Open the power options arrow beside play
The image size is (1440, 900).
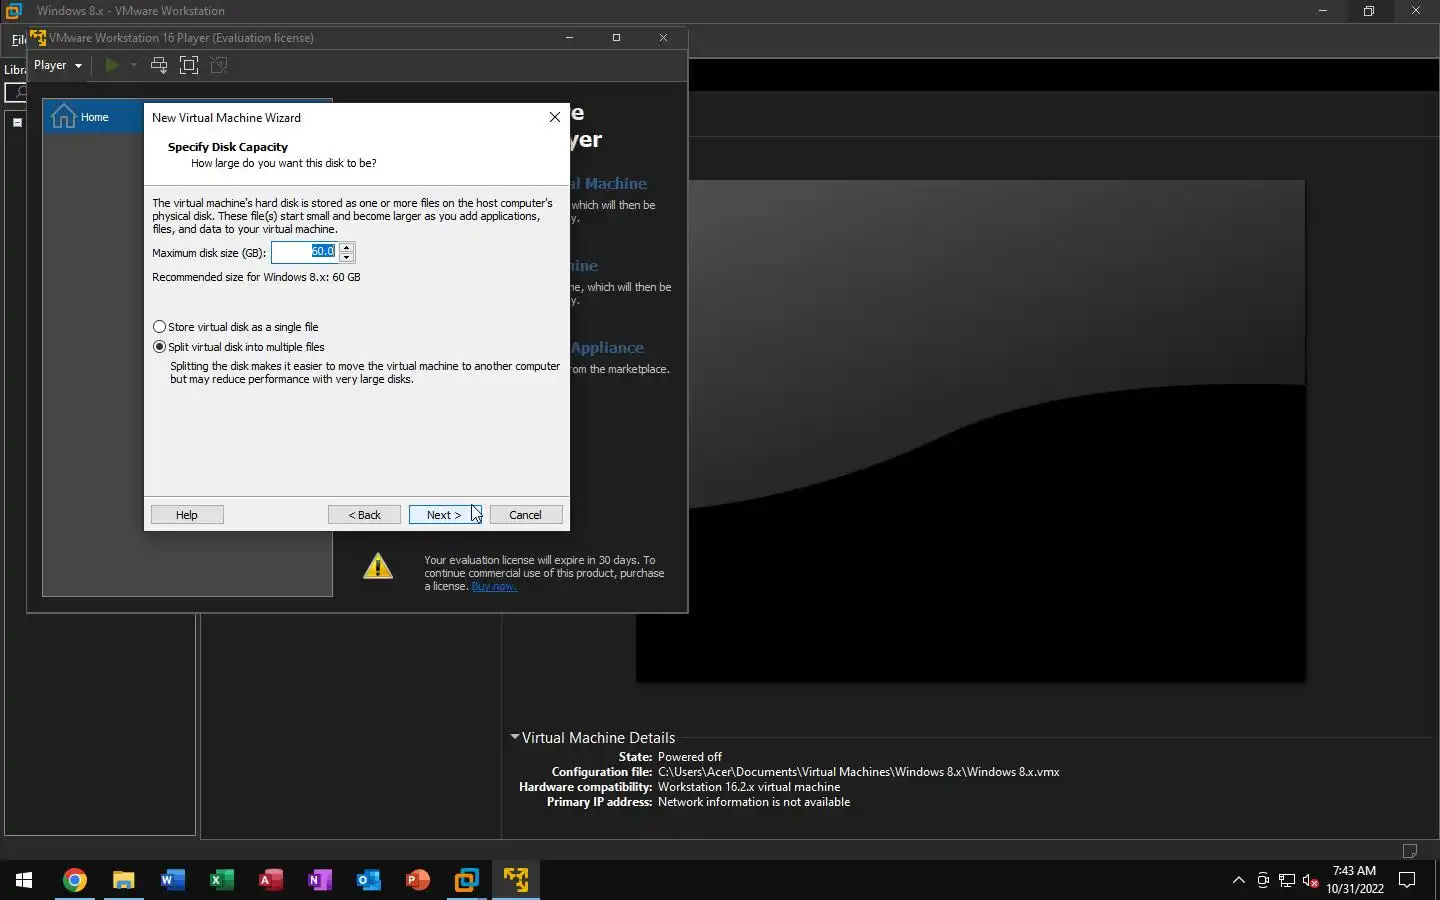click(133, 65)
